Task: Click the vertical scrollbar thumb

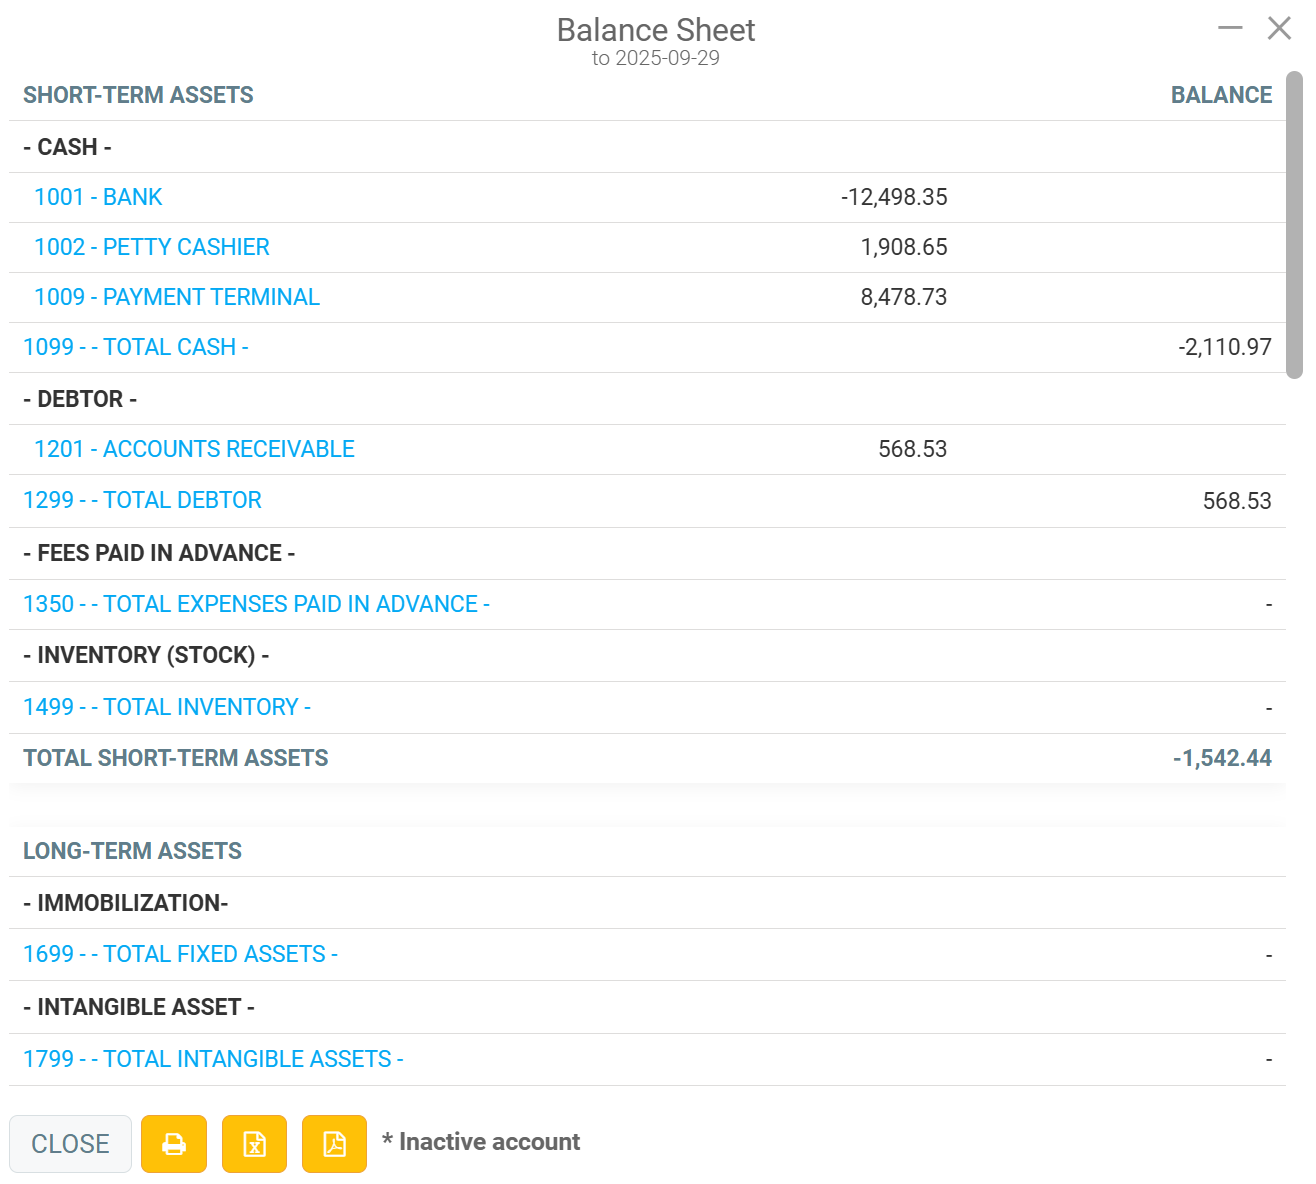Action: (x=1294, y=225)
